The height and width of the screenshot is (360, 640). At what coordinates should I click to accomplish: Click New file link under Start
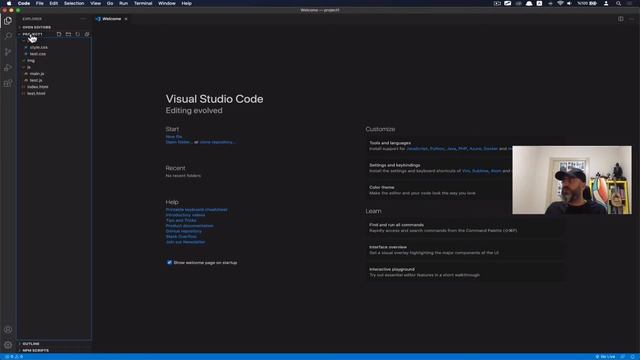tap(174, 137)
